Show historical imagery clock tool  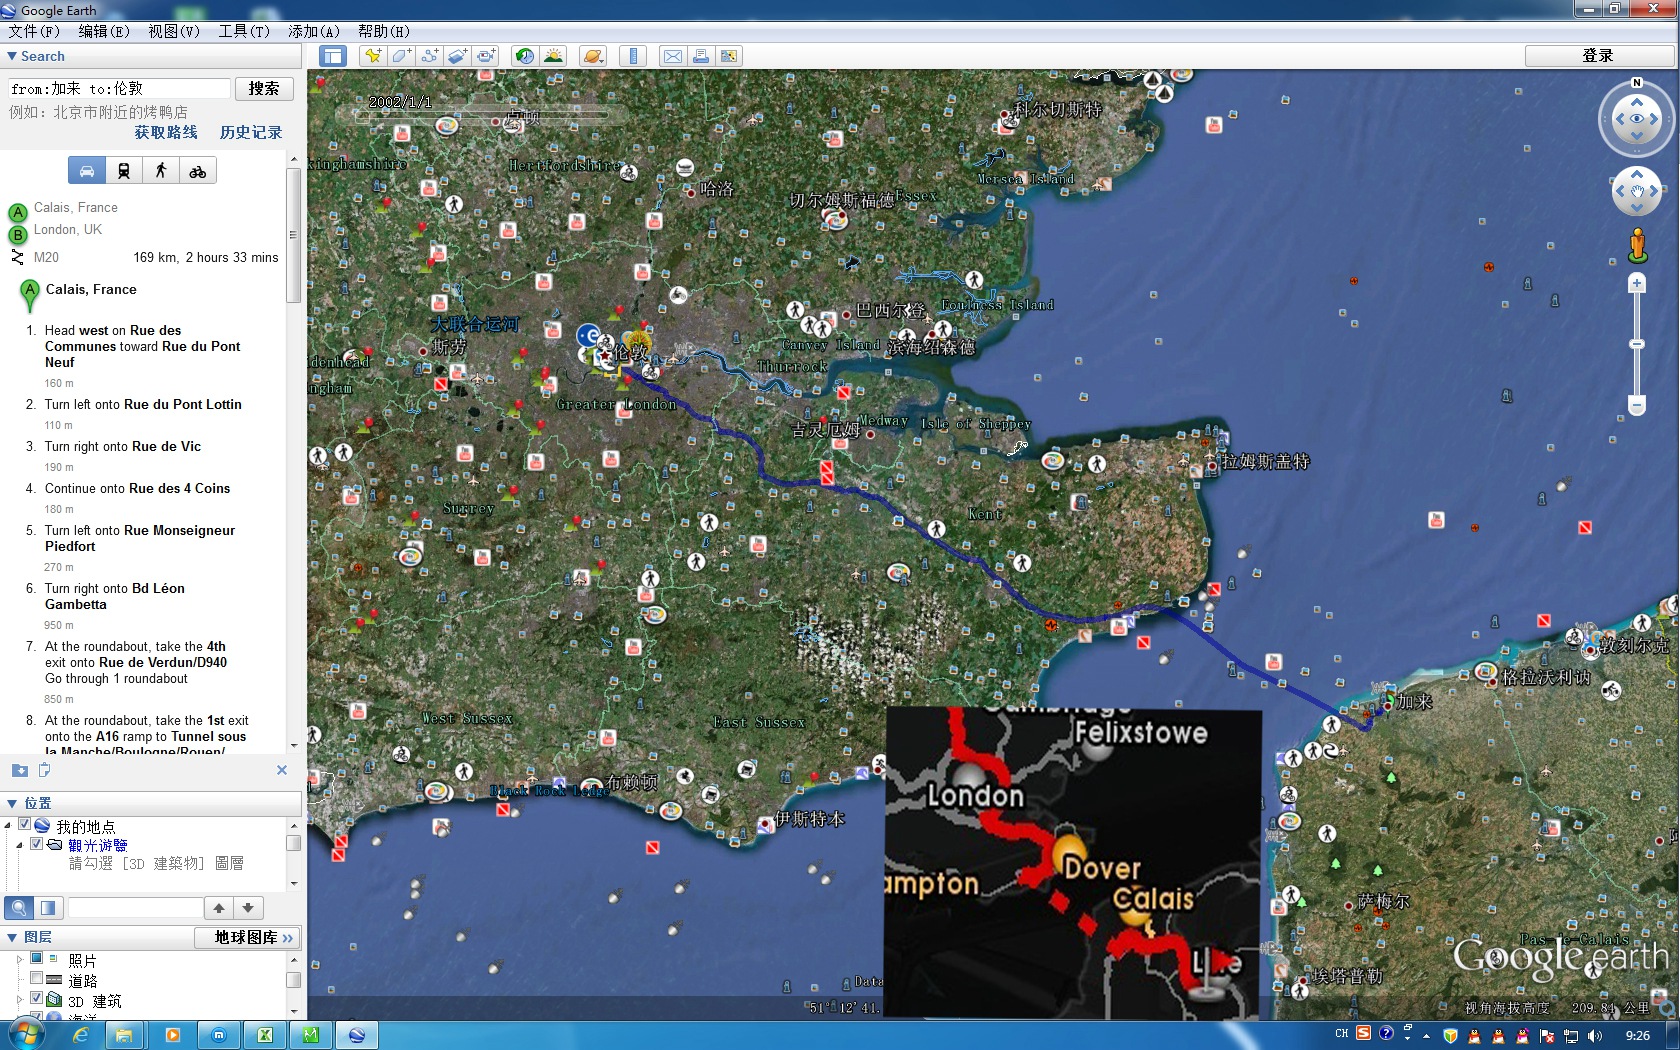524,56
